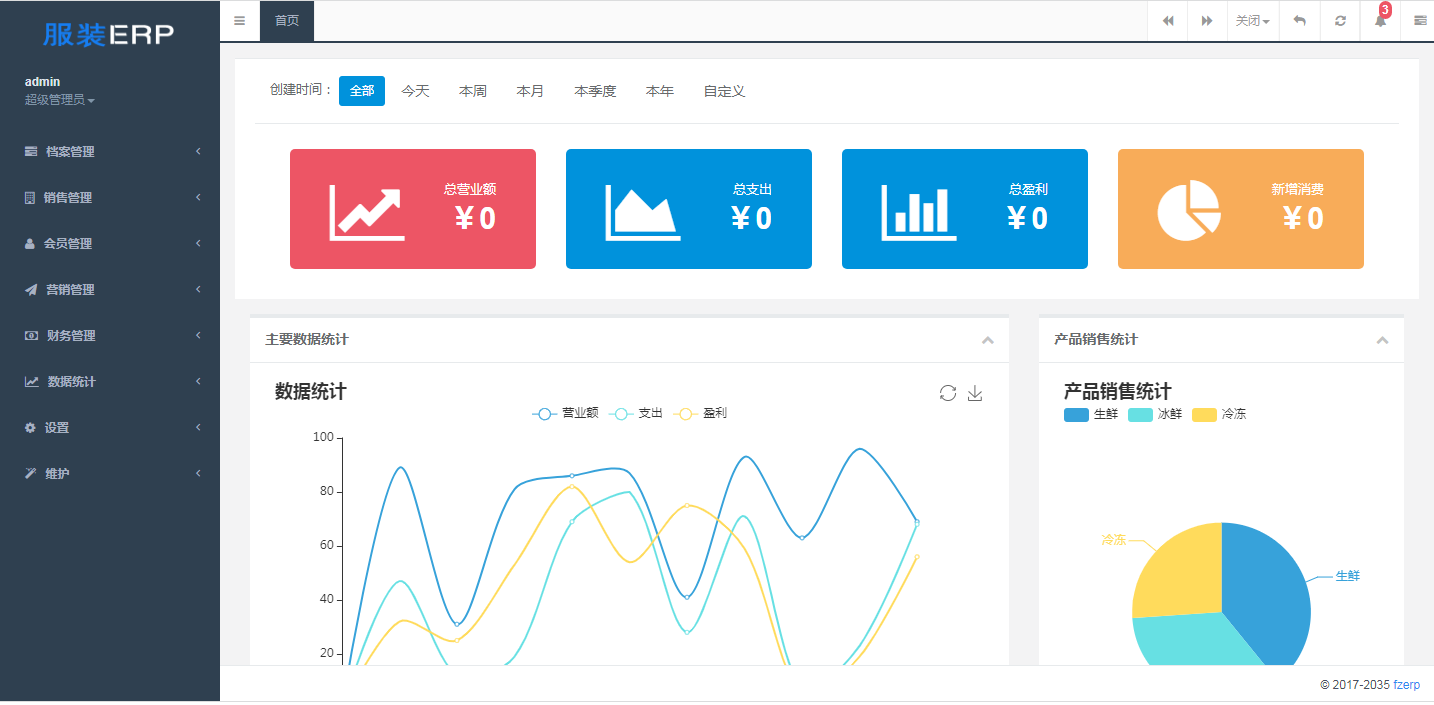Open the top-right settings panel icon

[x=1420, y=21]
